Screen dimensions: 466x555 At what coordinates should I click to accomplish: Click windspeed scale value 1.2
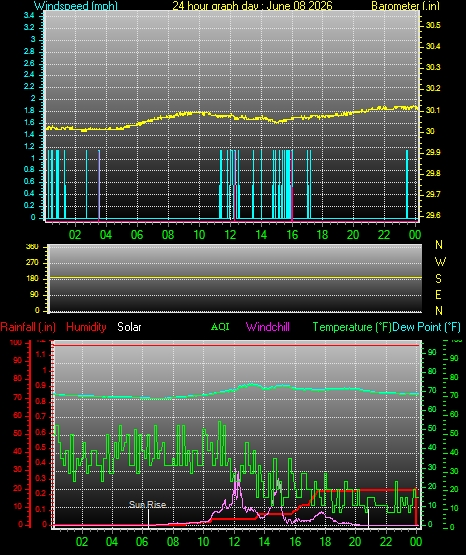tap(29, 146)
